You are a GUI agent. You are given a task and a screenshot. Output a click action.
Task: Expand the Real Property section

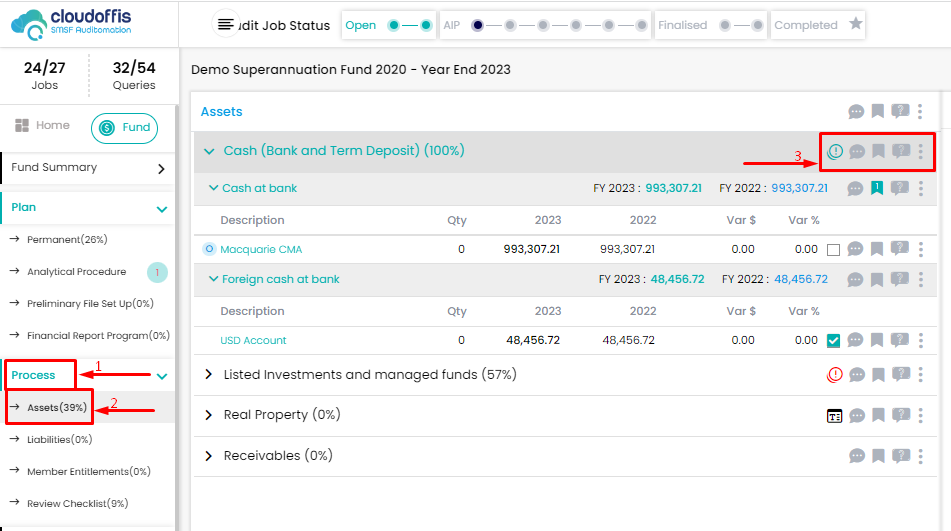(209, 415)
